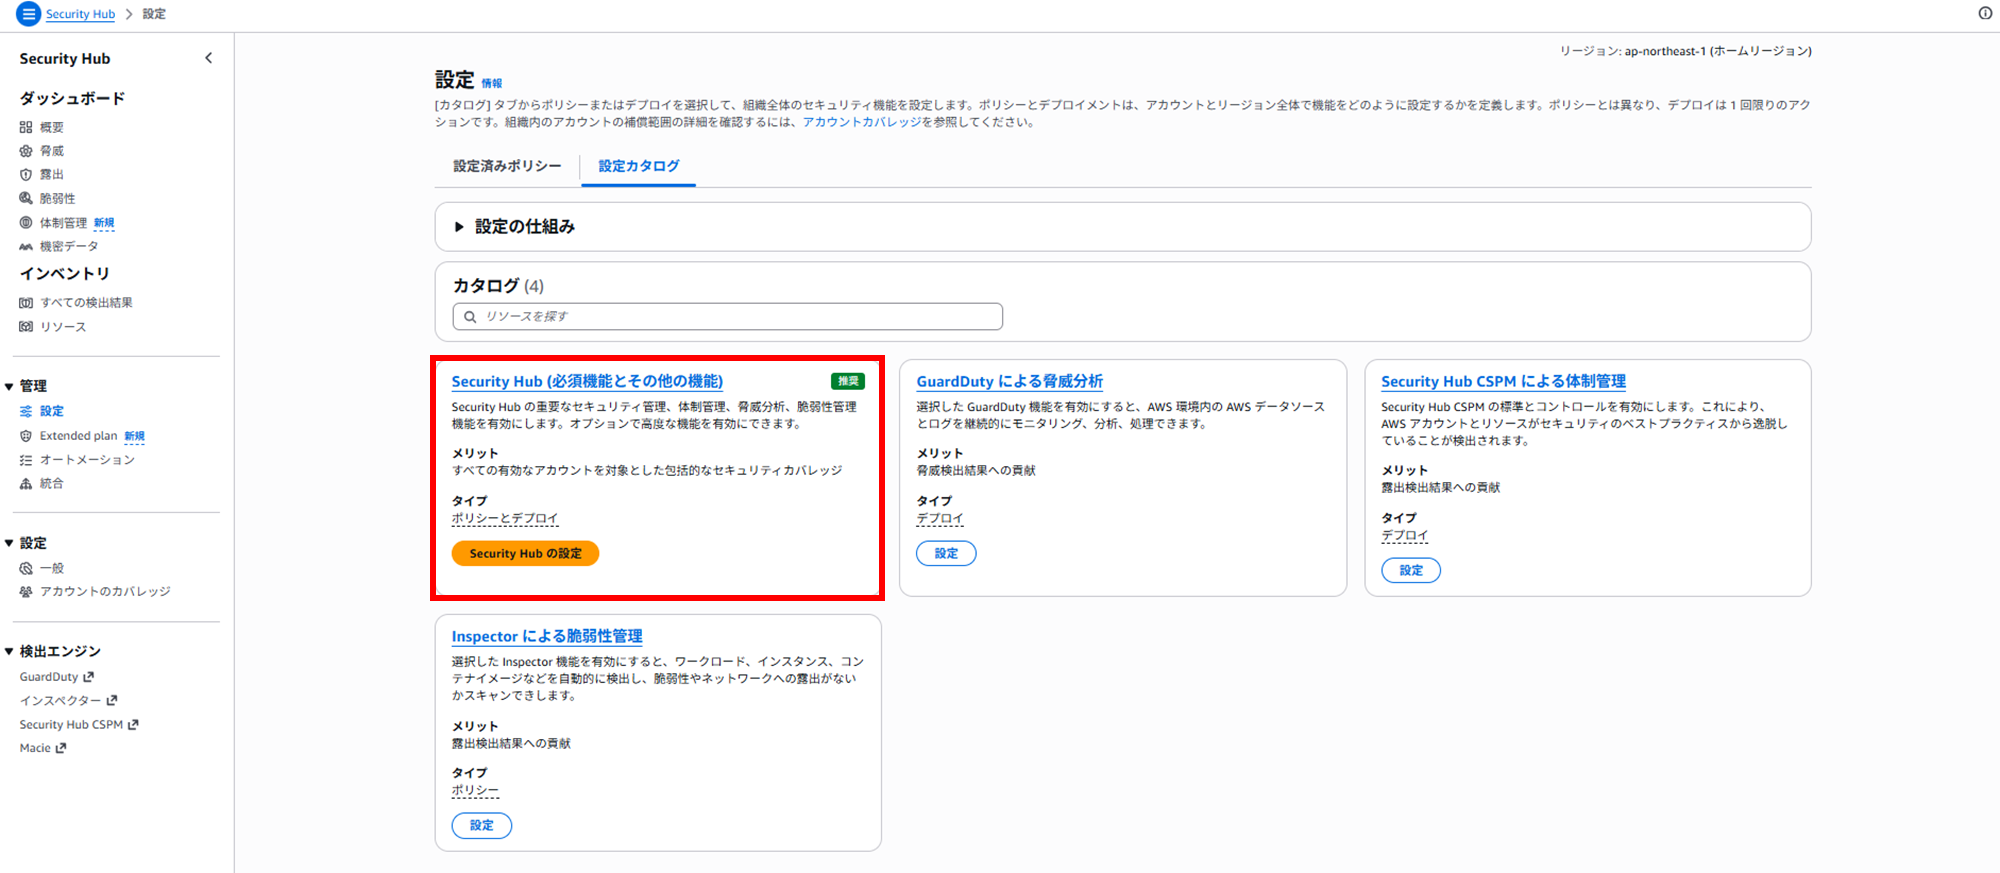Click 設定 button on Inspector card
Screen dimensions: 2000x873
(x=482, y=825)
